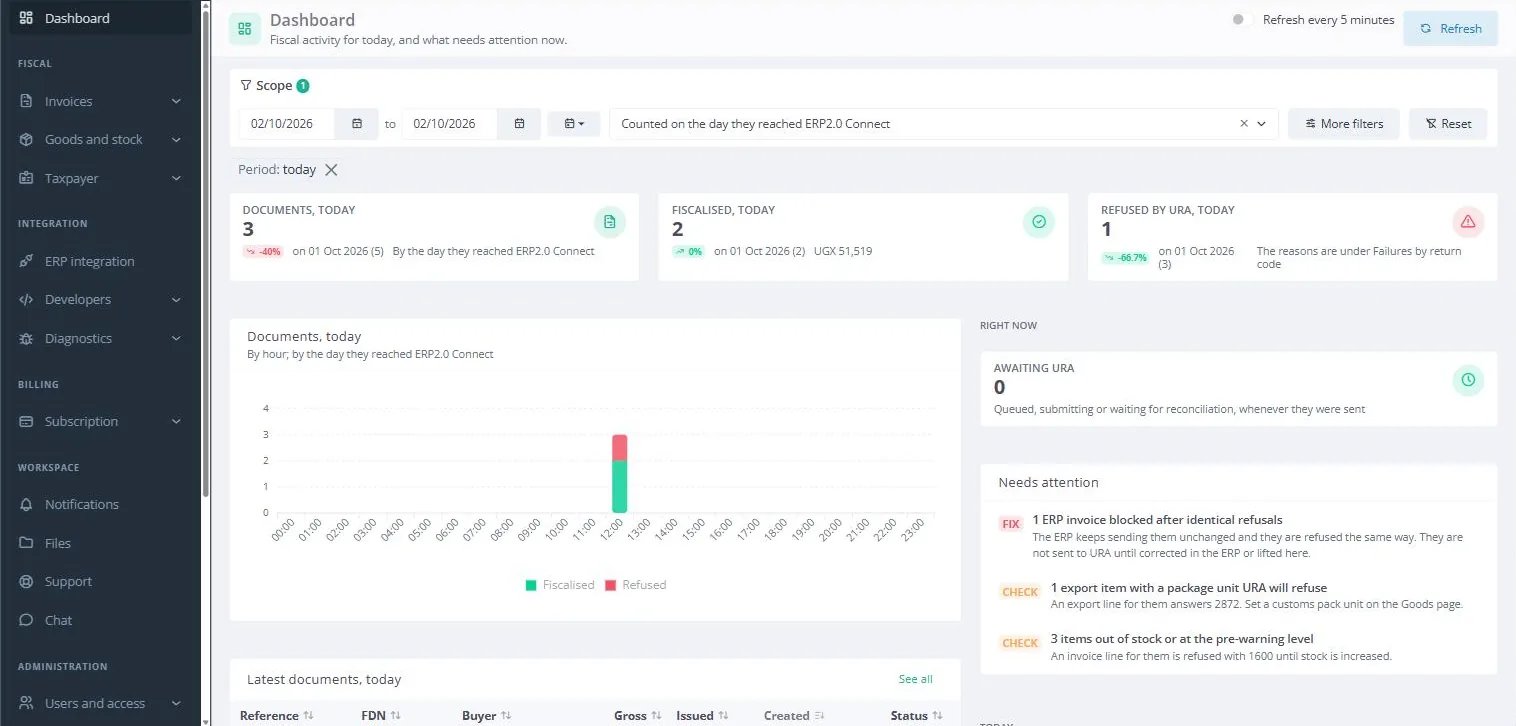Click the Notifications bell icon

tap(27, 504)
